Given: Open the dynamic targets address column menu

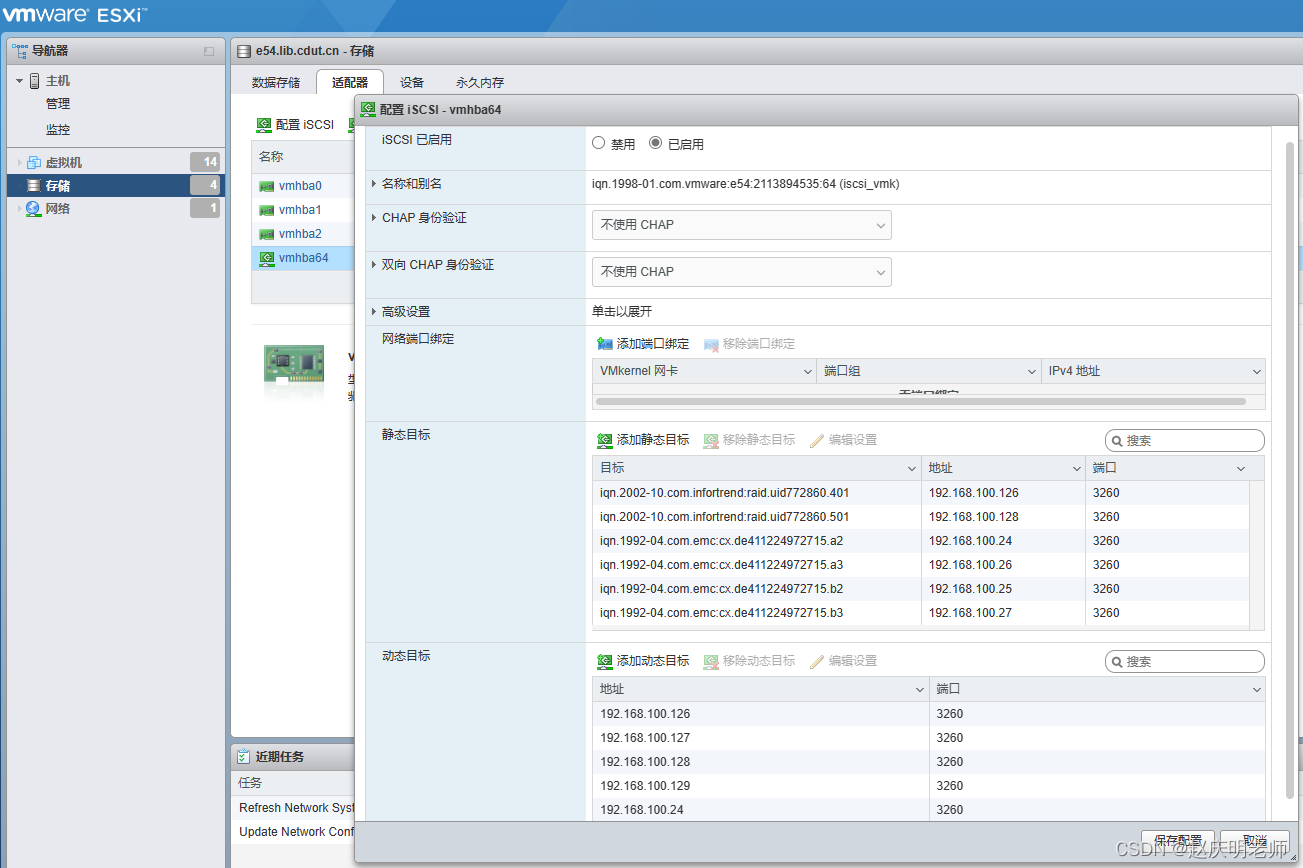Looking at the screenshot, I should [x=920, y=690].
